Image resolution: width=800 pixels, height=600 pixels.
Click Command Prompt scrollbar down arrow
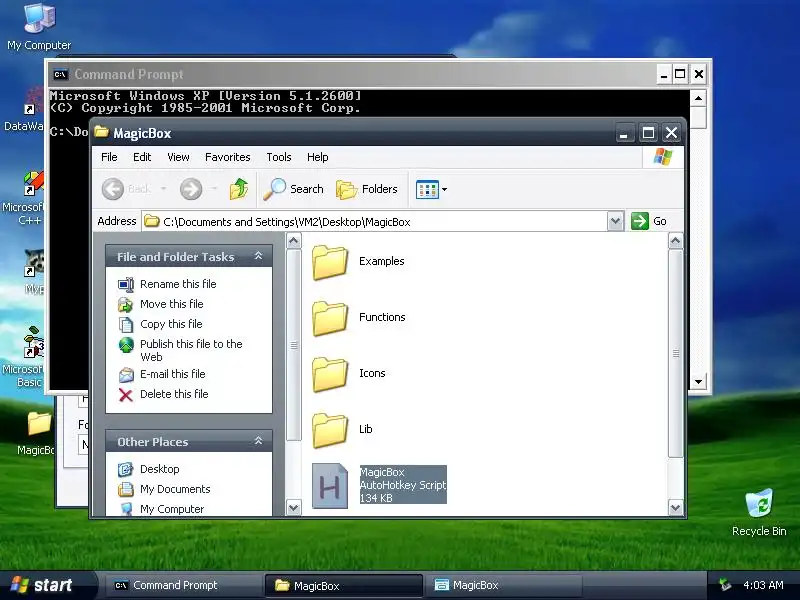click(698, 381)
